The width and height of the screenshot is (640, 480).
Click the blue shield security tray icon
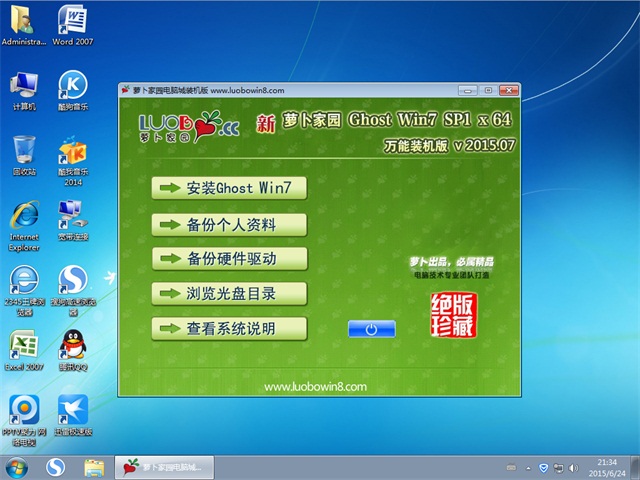(x=543, y=468)
